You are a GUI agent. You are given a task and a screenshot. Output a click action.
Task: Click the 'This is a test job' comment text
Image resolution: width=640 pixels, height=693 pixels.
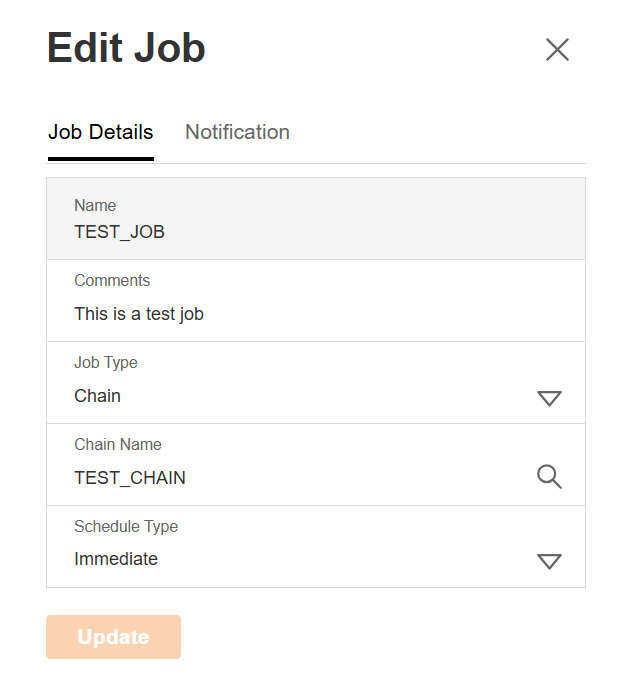[139, 314]
